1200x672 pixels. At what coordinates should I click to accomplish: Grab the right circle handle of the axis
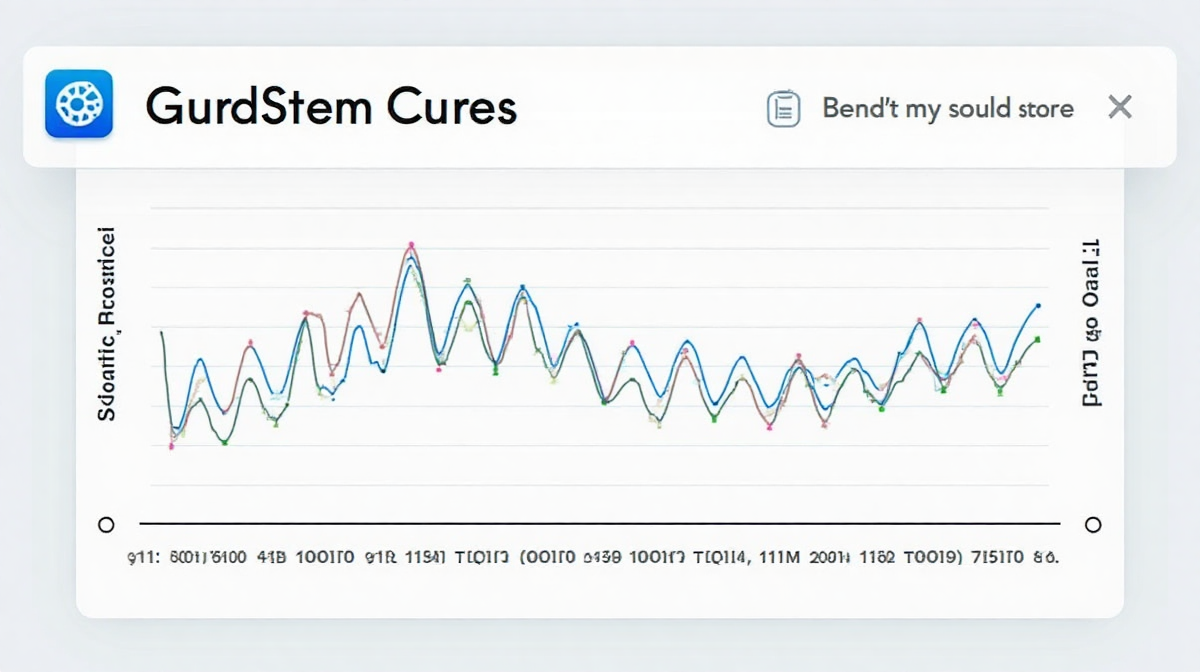[x=1093, y=524]
